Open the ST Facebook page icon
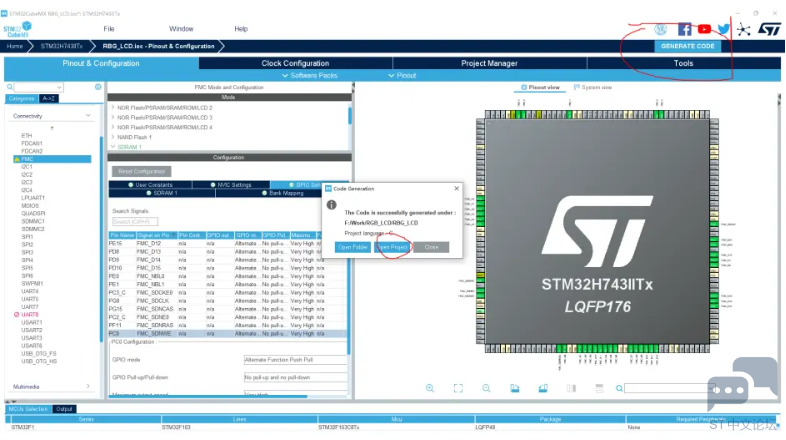786x440 pixels. (x=684, y=29)
